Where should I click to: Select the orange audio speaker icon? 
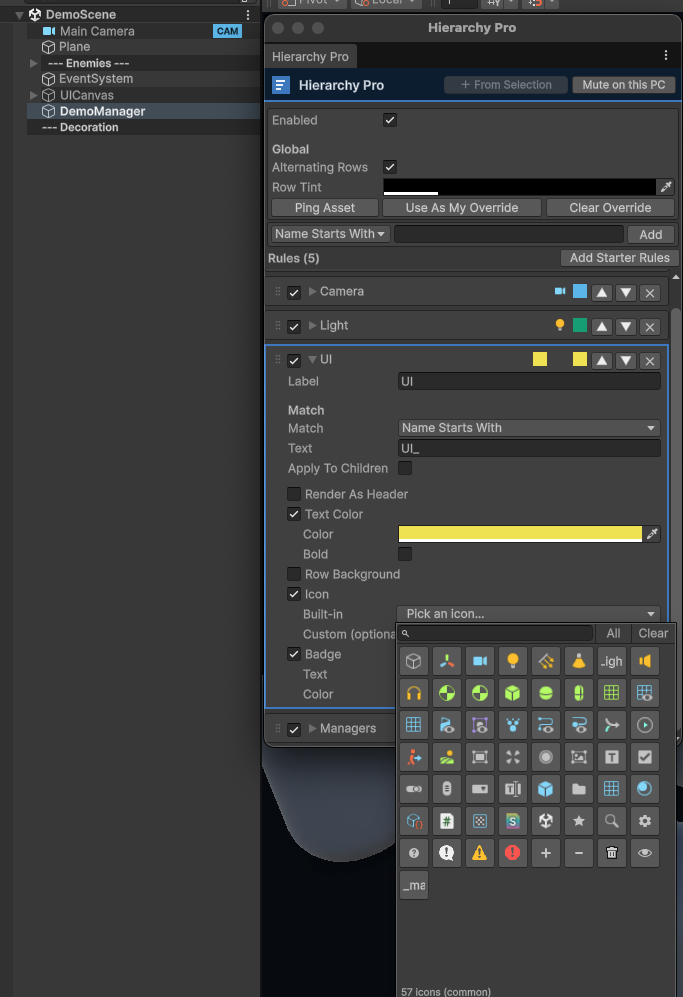pyautogui.click(x=645, y=661)
